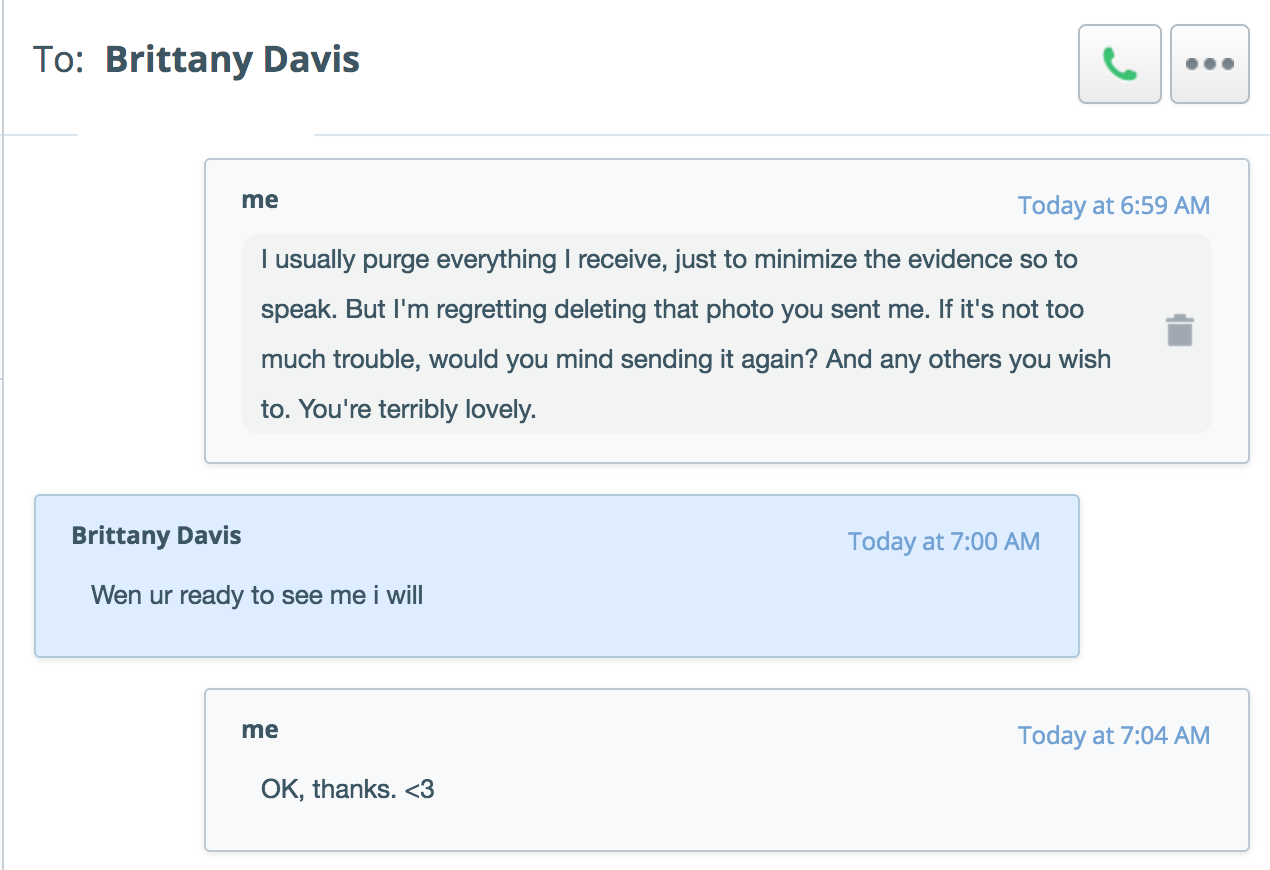Call Brittany Davis using the green phone icon

(x=1119, y=64)
